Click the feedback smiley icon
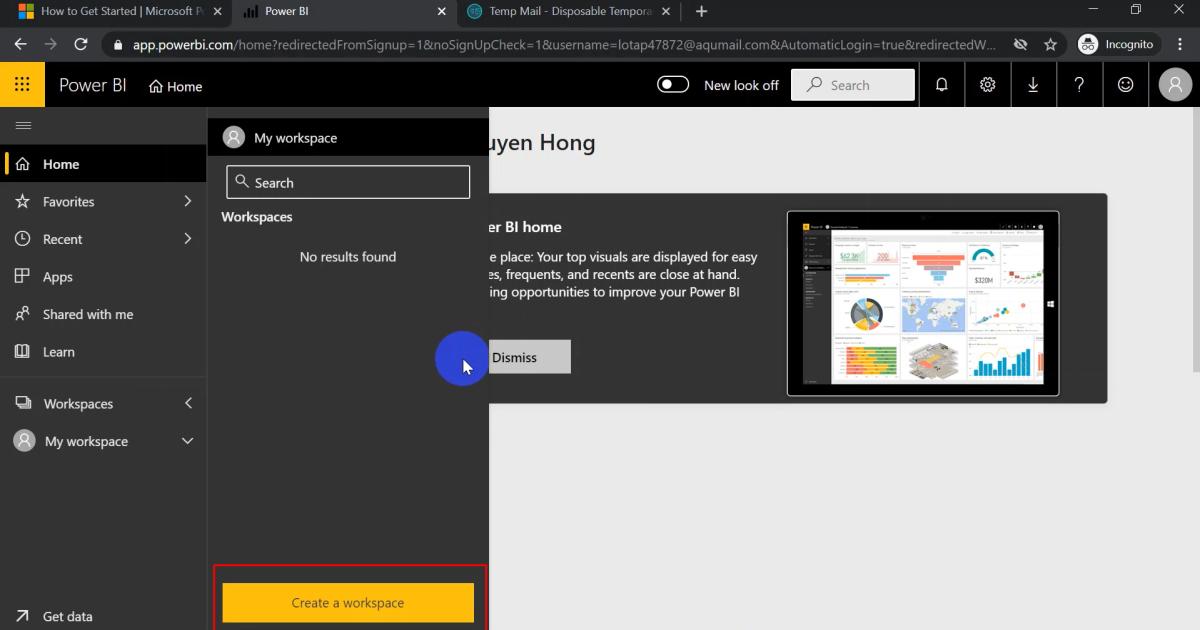 (x=1125, y=84)
